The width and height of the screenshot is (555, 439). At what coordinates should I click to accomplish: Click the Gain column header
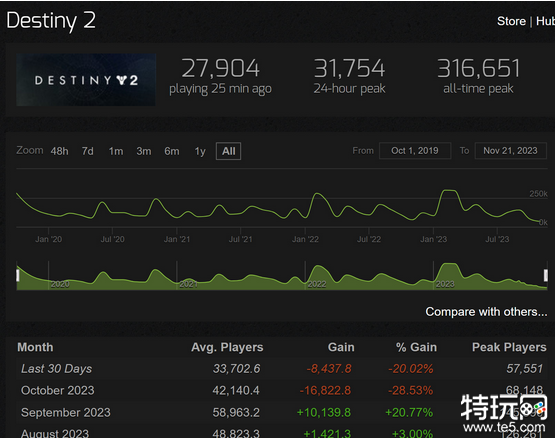click(x=341, y=347)
